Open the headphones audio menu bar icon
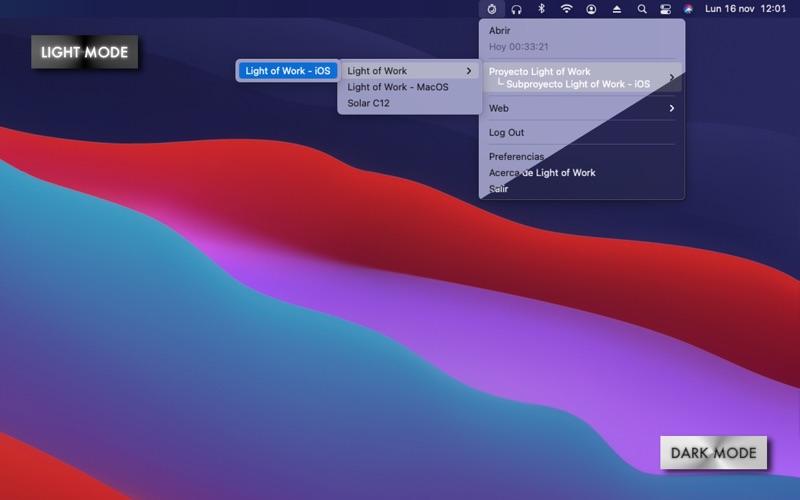The height and width of the screenshot is (500, 800). pos(516,9)
